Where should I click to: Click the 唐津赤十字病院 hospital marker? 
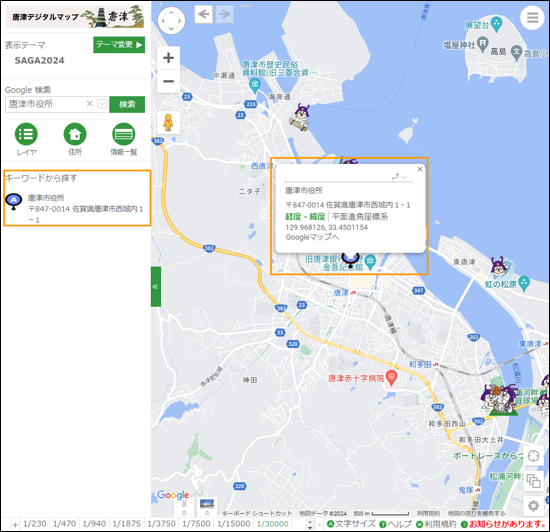[x=391, y=378]
